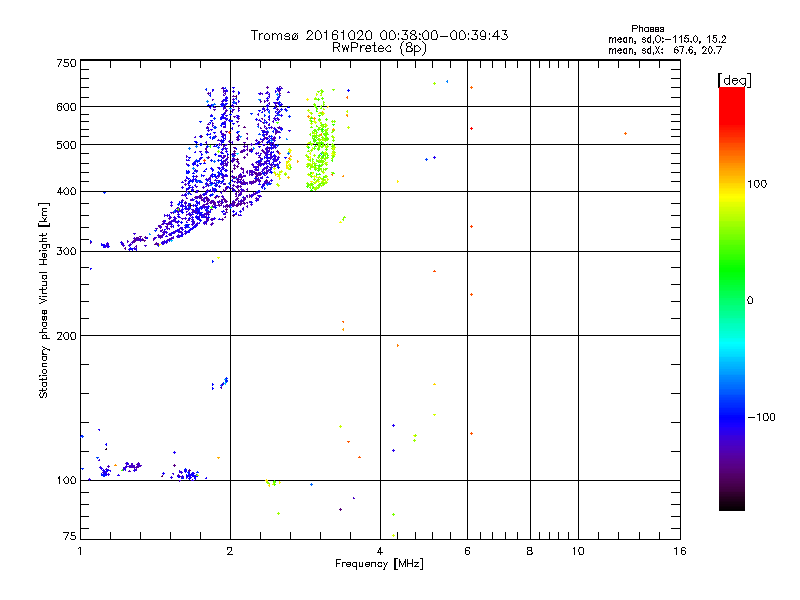
Task: Click the 'mean, sd,X: 67.6, 20.7' text
Action: [665, 50]
